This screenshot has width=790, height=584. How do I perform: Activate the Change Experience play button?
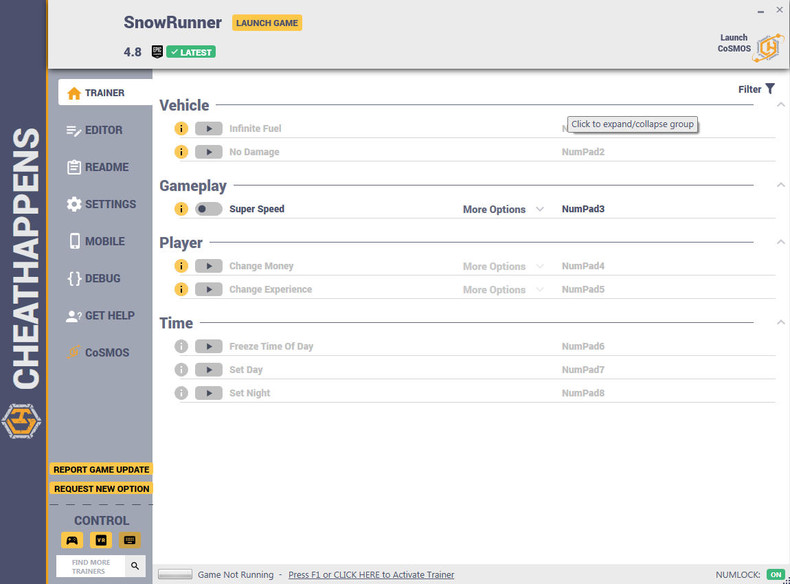(x=209, y=289)
